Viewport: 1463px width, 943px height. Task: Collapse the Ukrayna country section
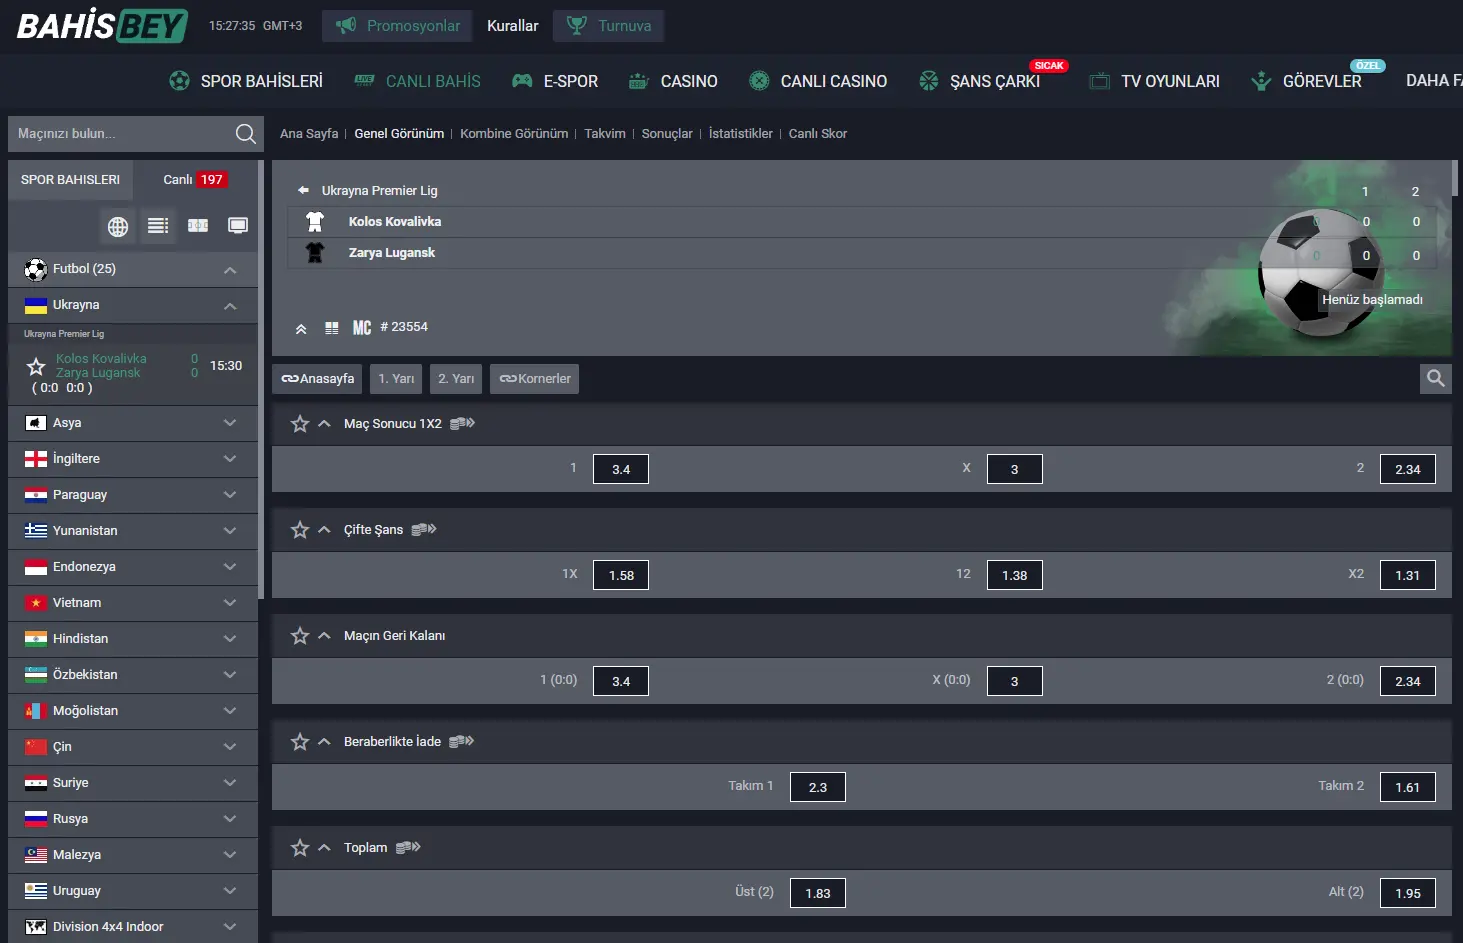(230, 306)
